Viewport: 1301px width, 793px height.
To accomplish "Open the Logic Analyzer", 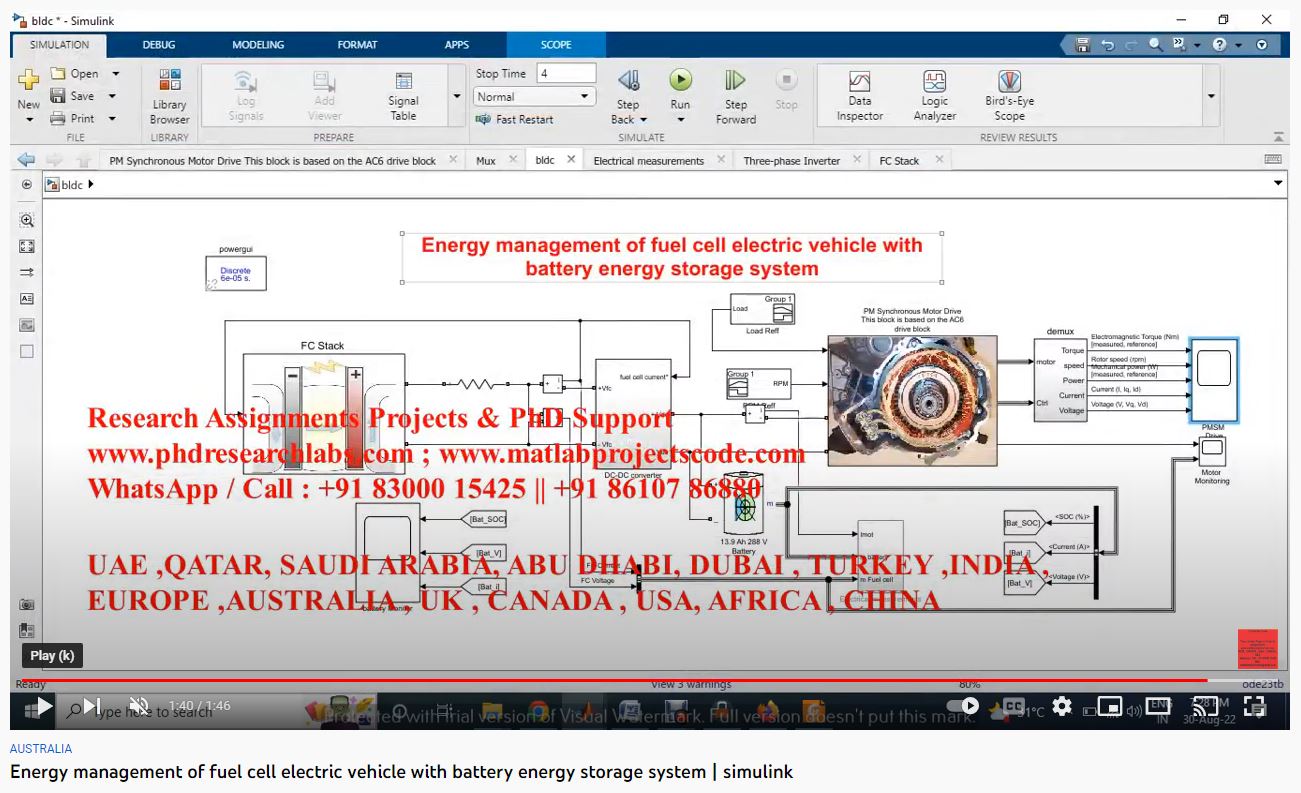I will click(934, 96).
